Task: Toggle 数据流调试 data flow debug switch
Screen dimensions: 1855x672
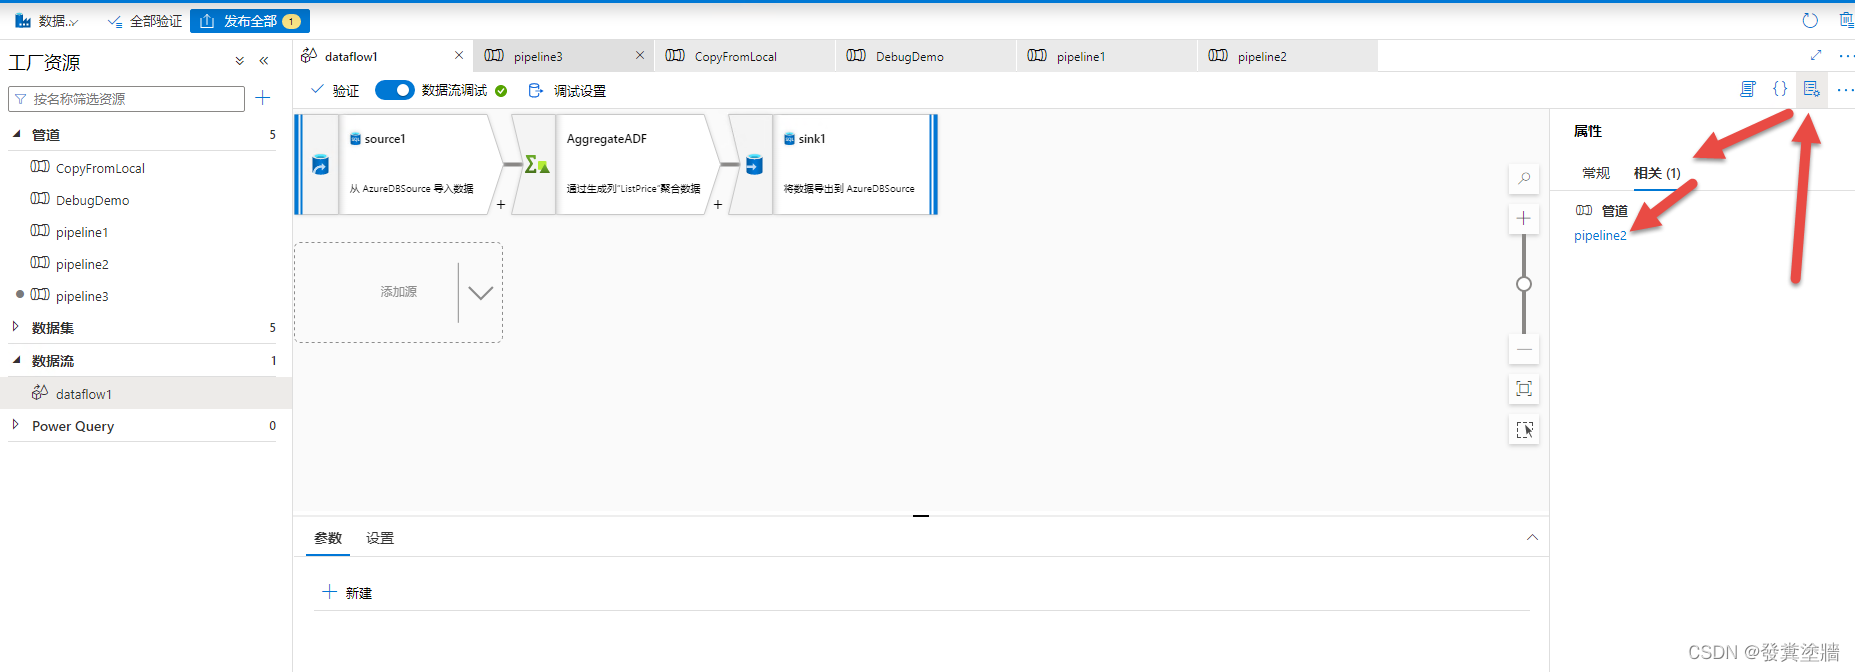Action: (x=394, y=90)
